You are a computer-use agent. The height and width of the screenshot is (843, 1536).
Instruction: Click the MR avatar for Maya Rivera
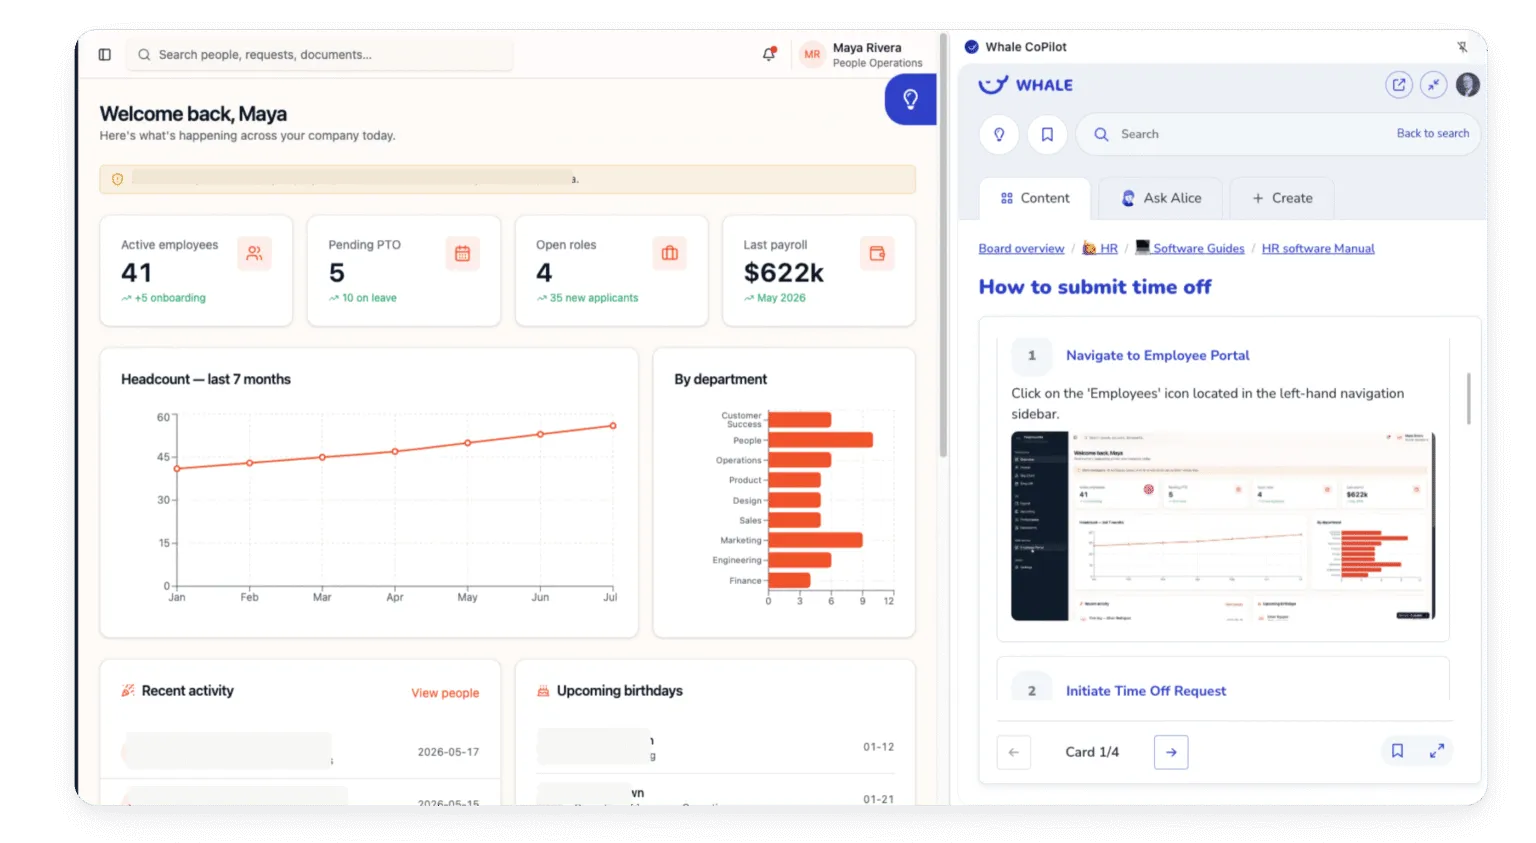[812, 55]
